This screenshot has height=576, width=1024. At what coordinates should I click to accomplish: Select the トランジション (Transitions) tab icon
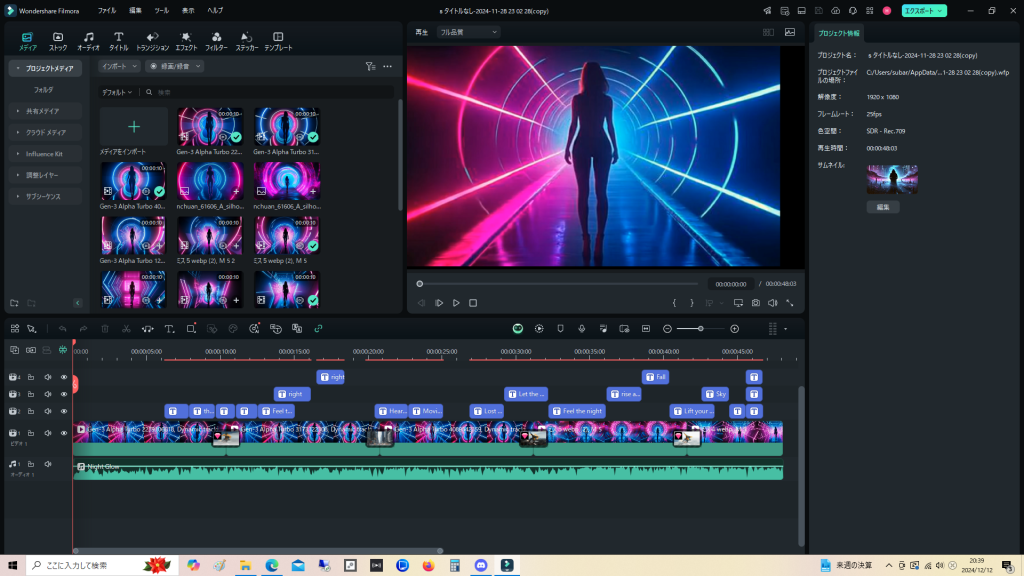click(x=152, y=37)
